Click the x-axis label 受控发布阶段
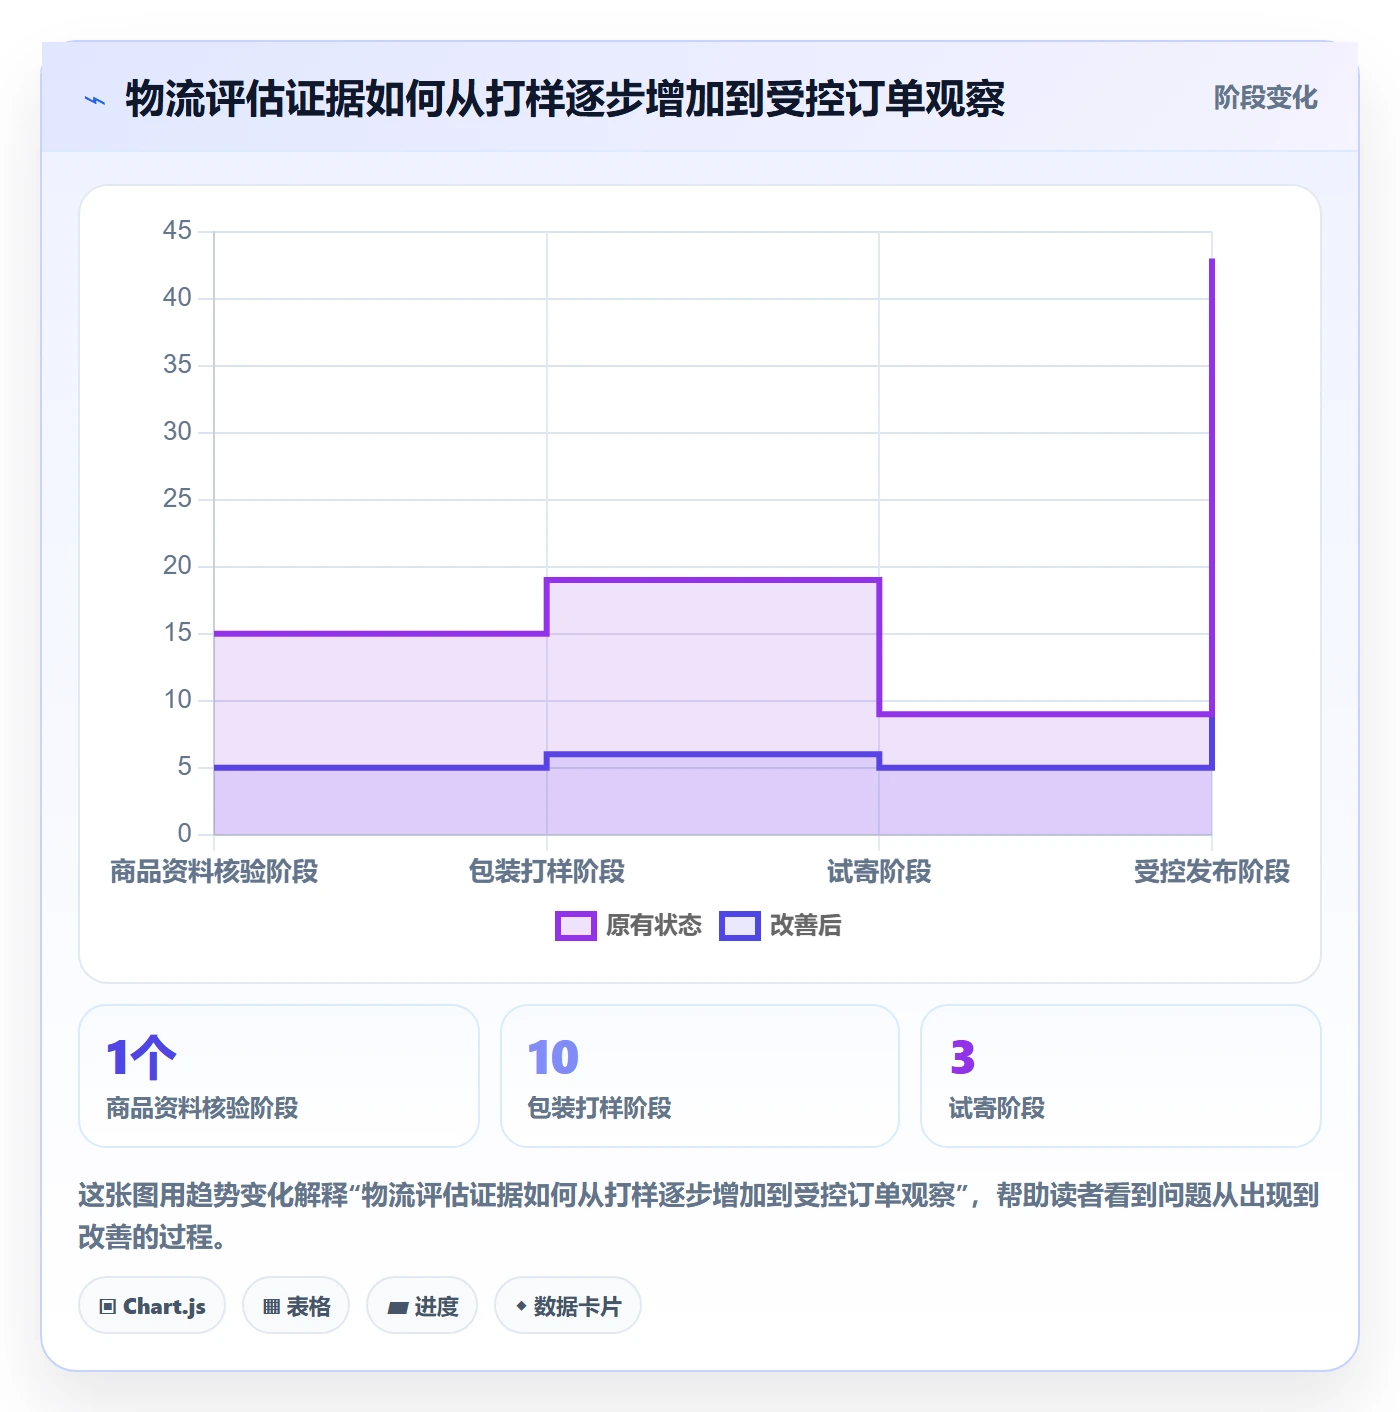Viewport: 1400px width, 1412px height. click(1212, 872)
